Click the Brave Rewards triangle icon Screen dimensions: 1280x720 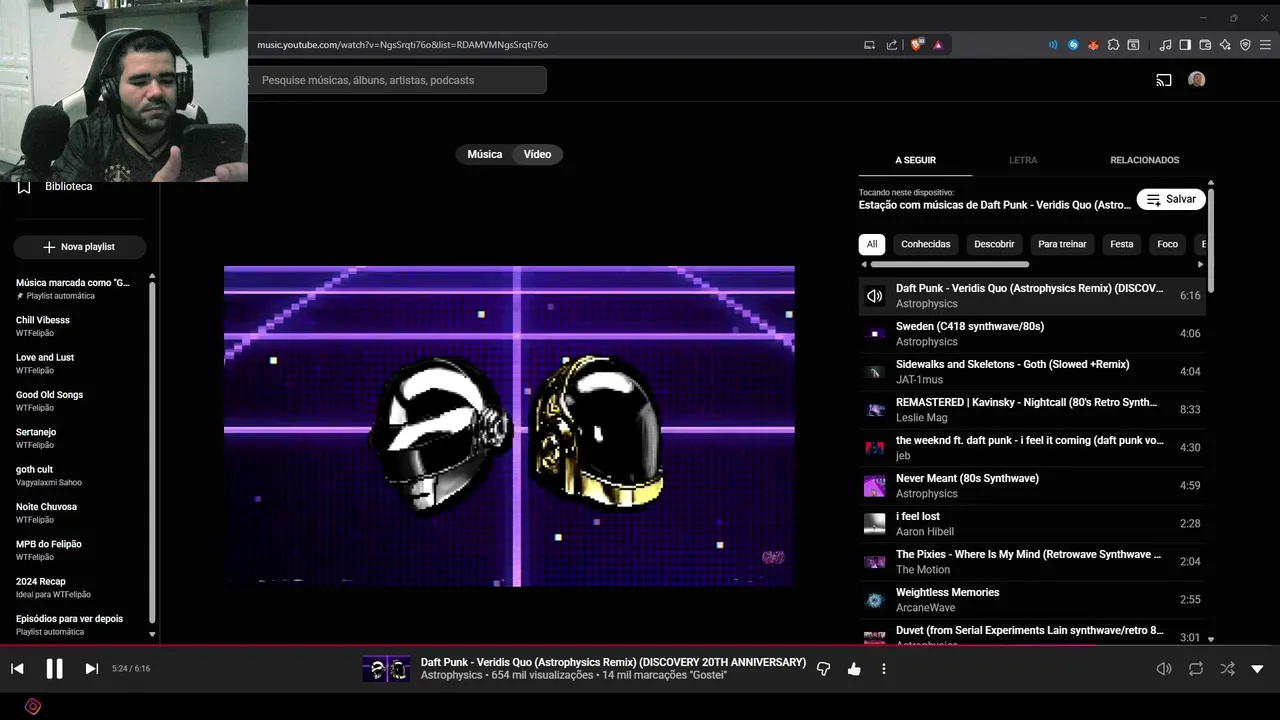coord(938,45)
